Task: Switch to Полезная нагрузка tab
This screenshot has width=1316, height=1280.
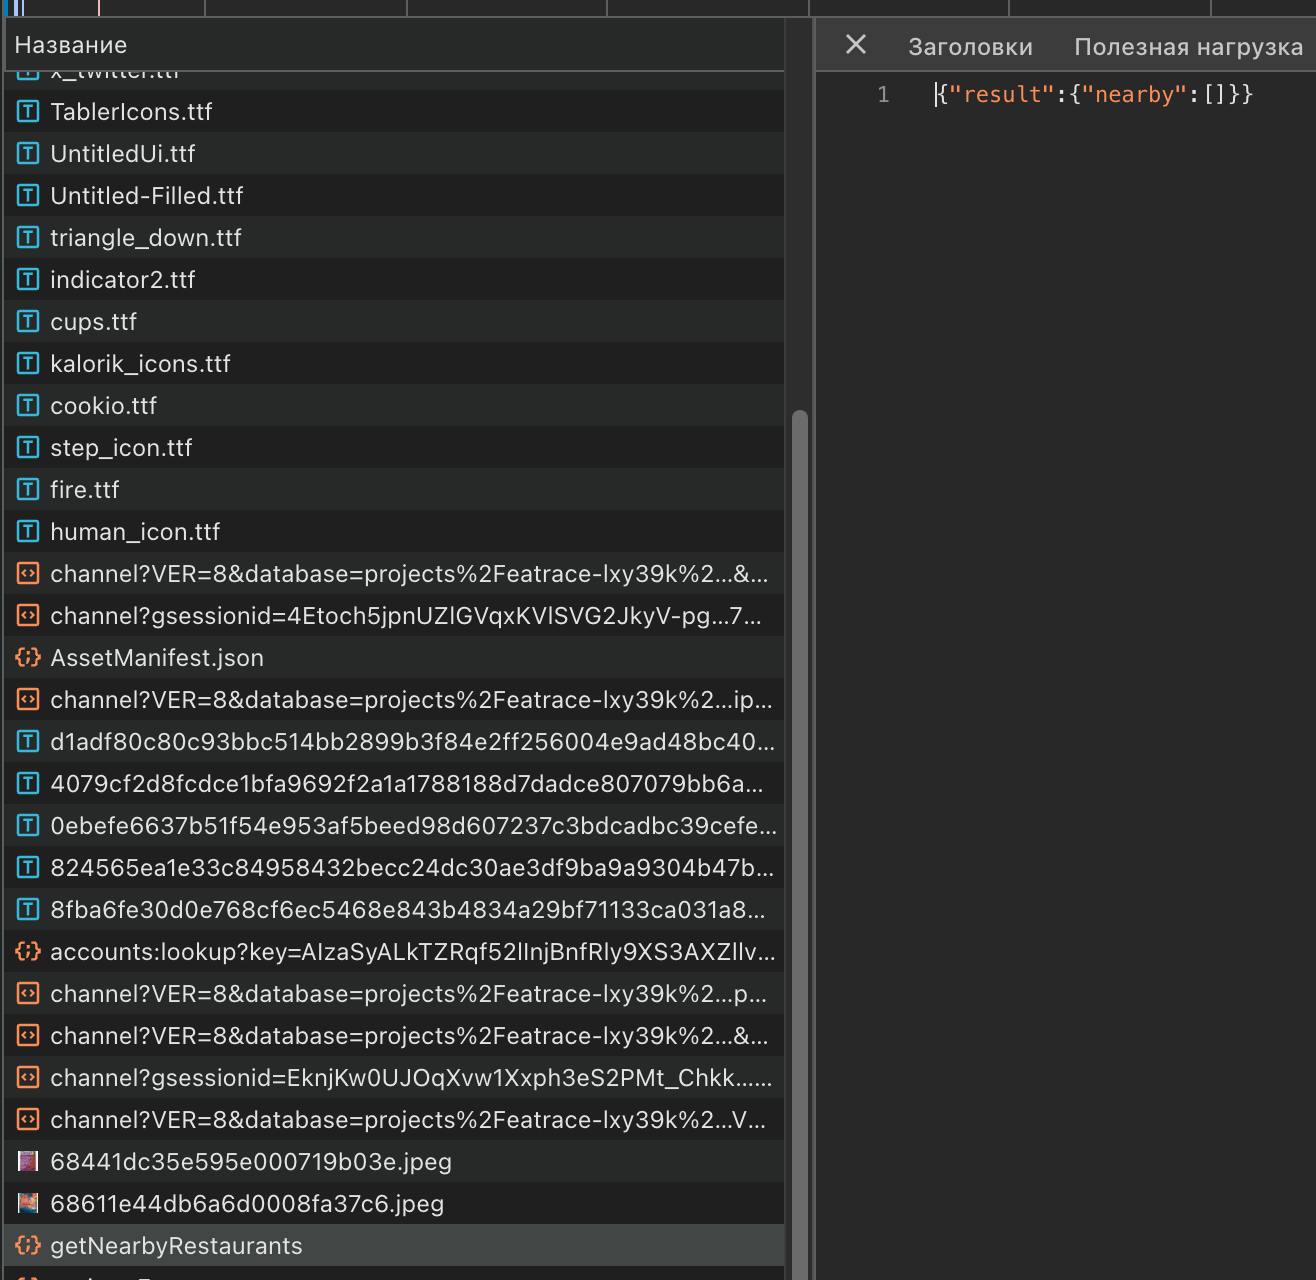Action: pos(1188,47)
